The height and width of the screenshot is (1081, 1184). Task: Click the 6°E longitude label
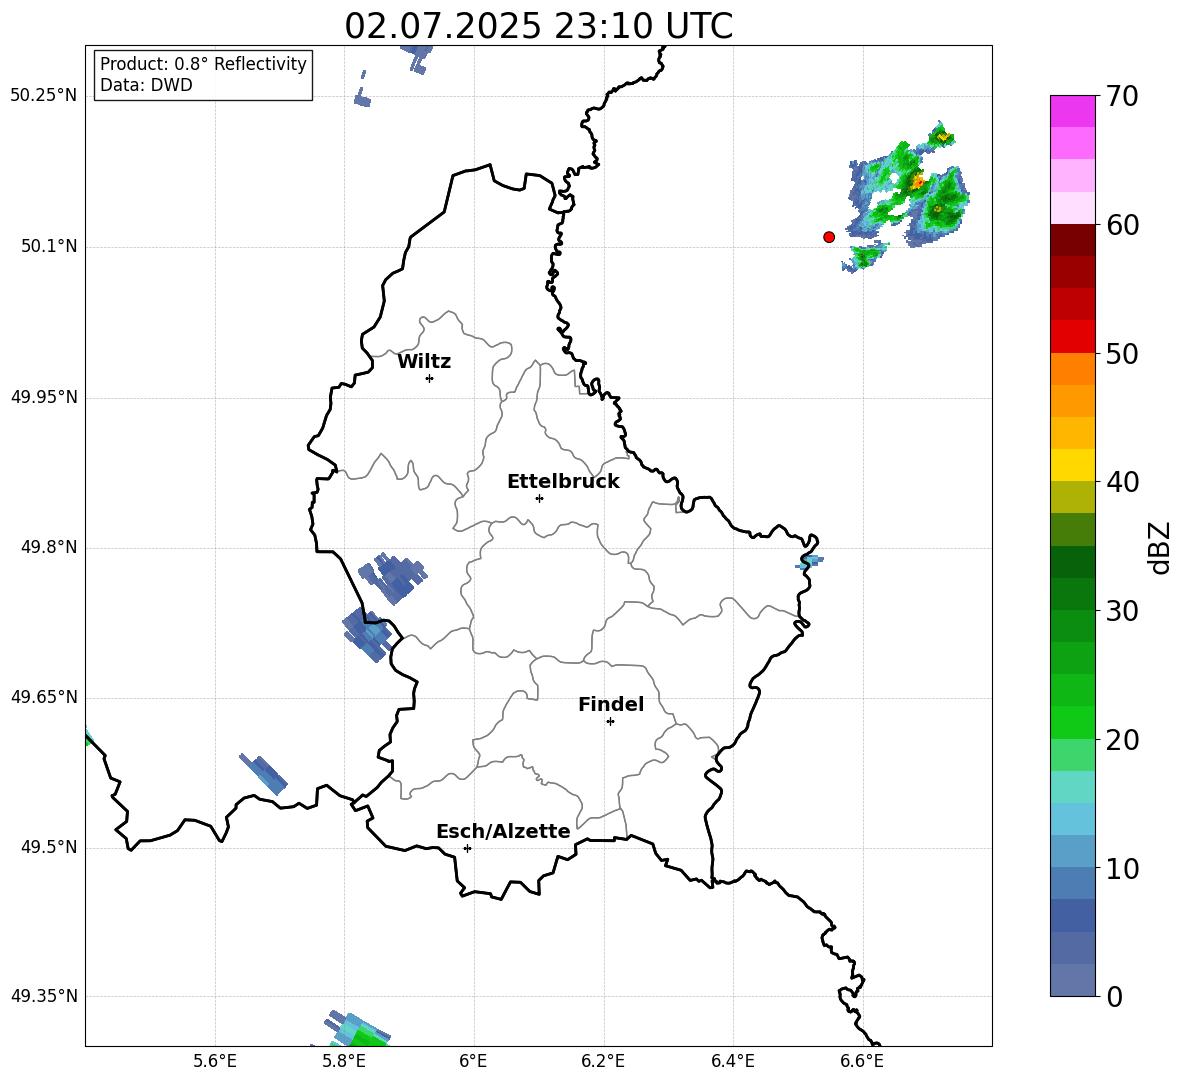pyautogui.click(x=473, y=1061)
